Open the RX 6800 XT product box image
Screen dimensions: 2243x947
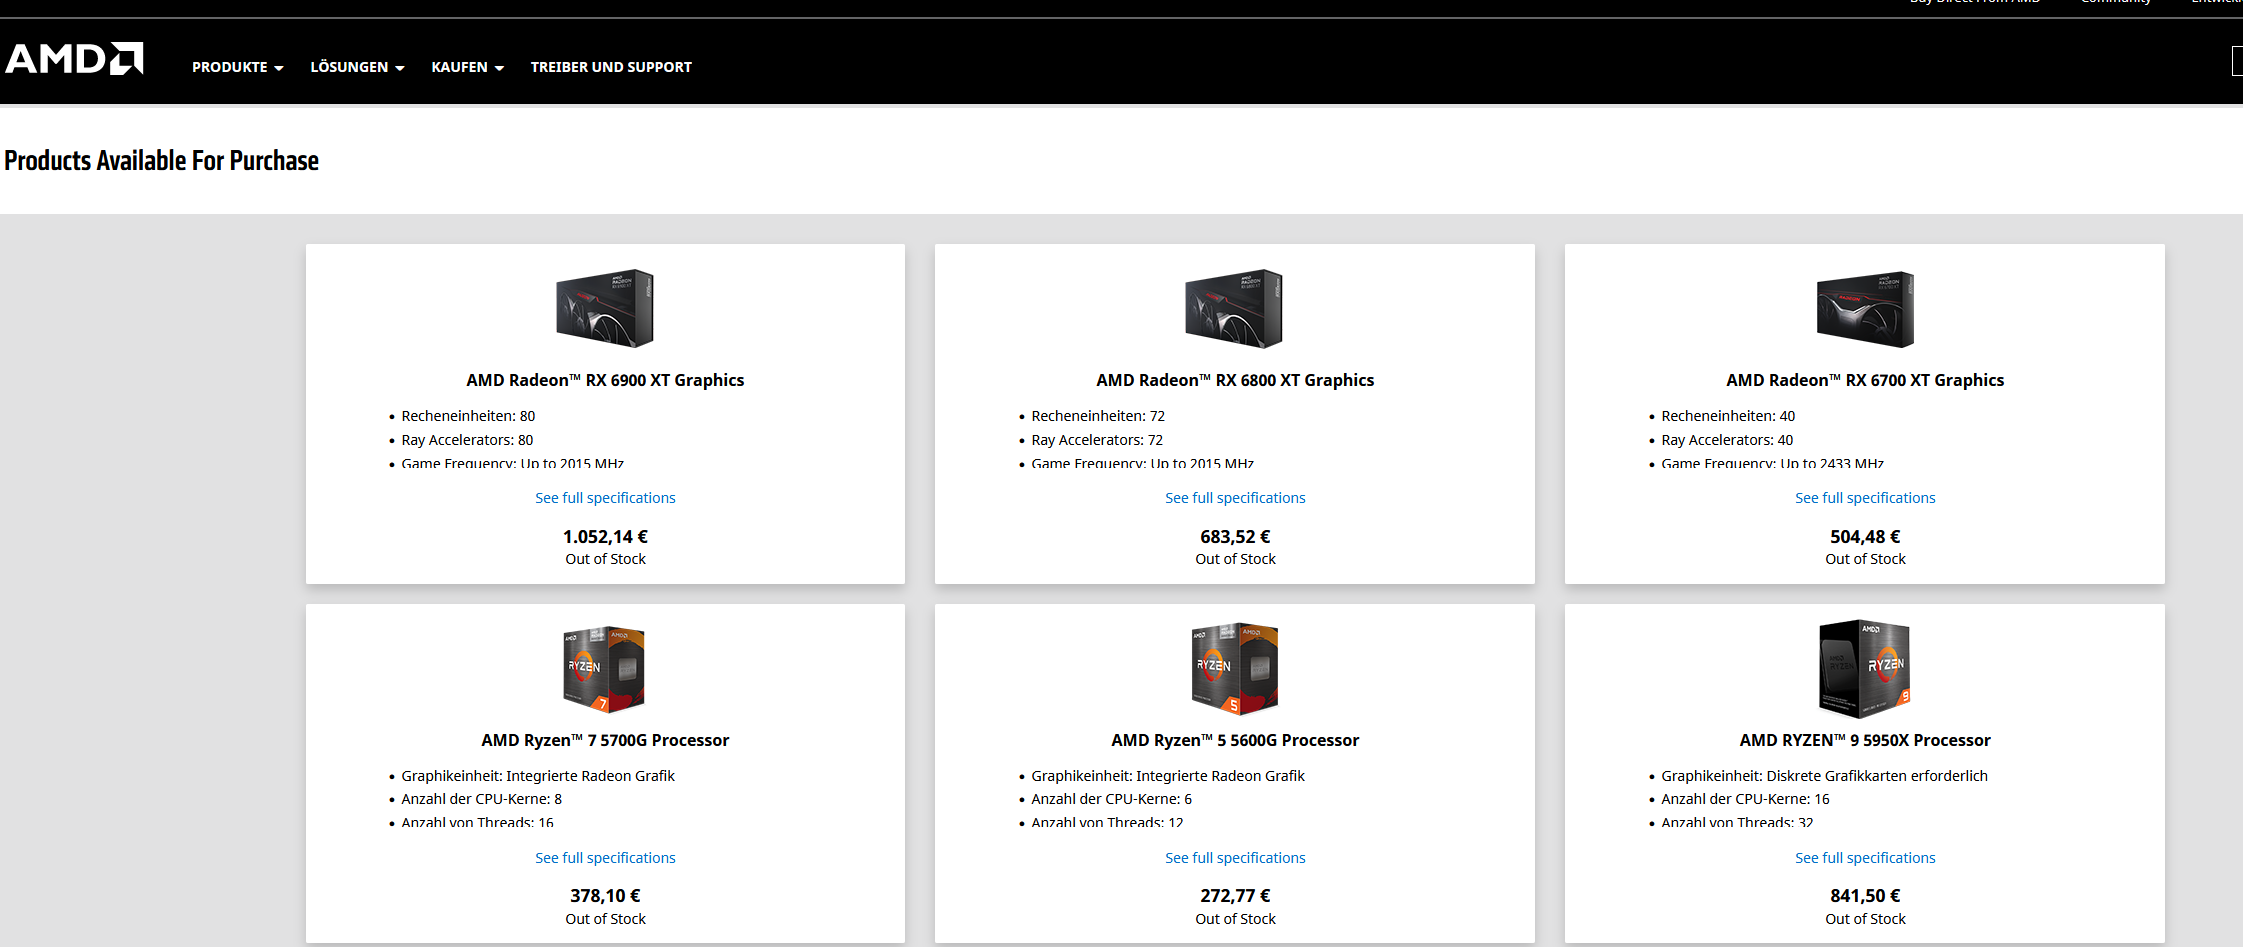(x=1234, y=308)
